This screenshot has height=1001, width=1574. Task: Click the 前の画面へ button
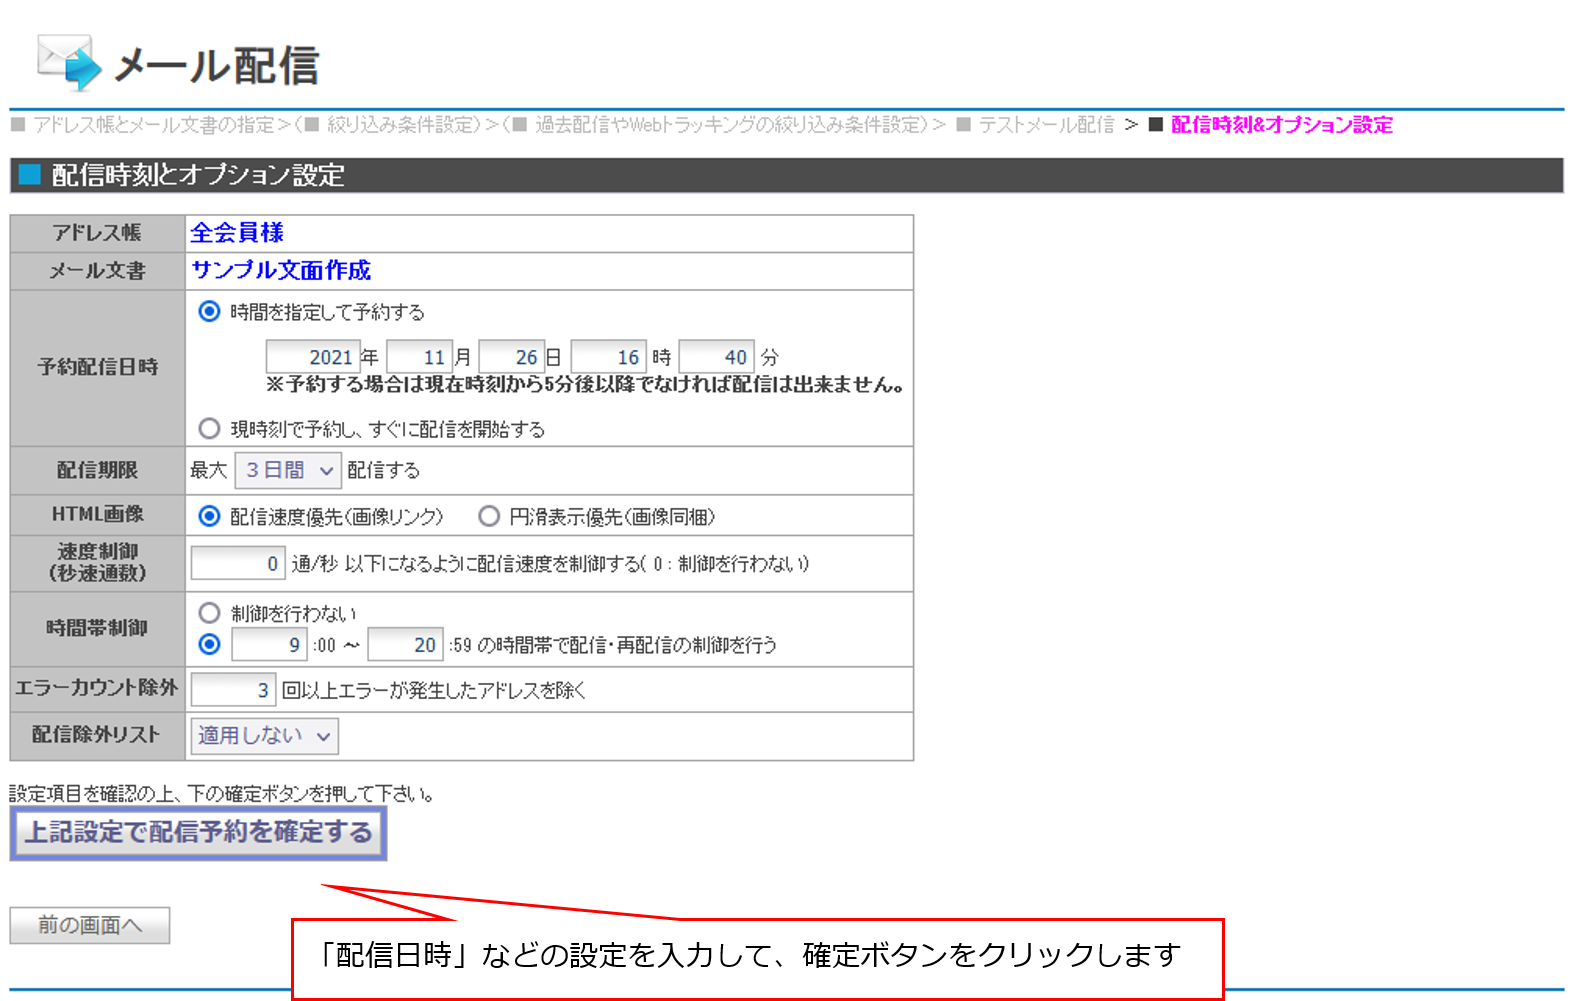tap(90, 925)
